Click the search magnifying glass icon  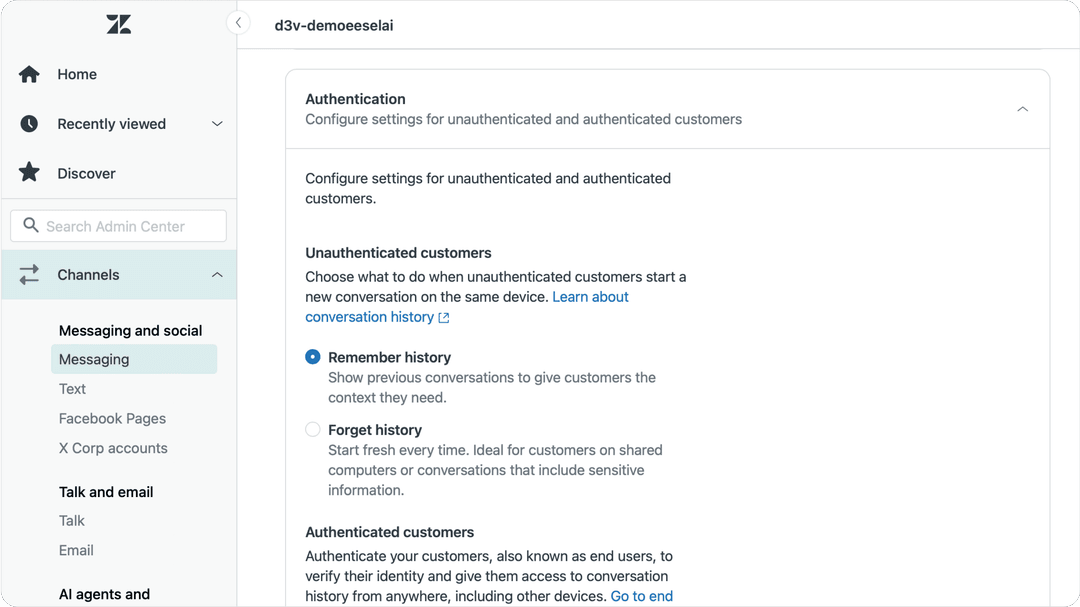pos(30,225)
